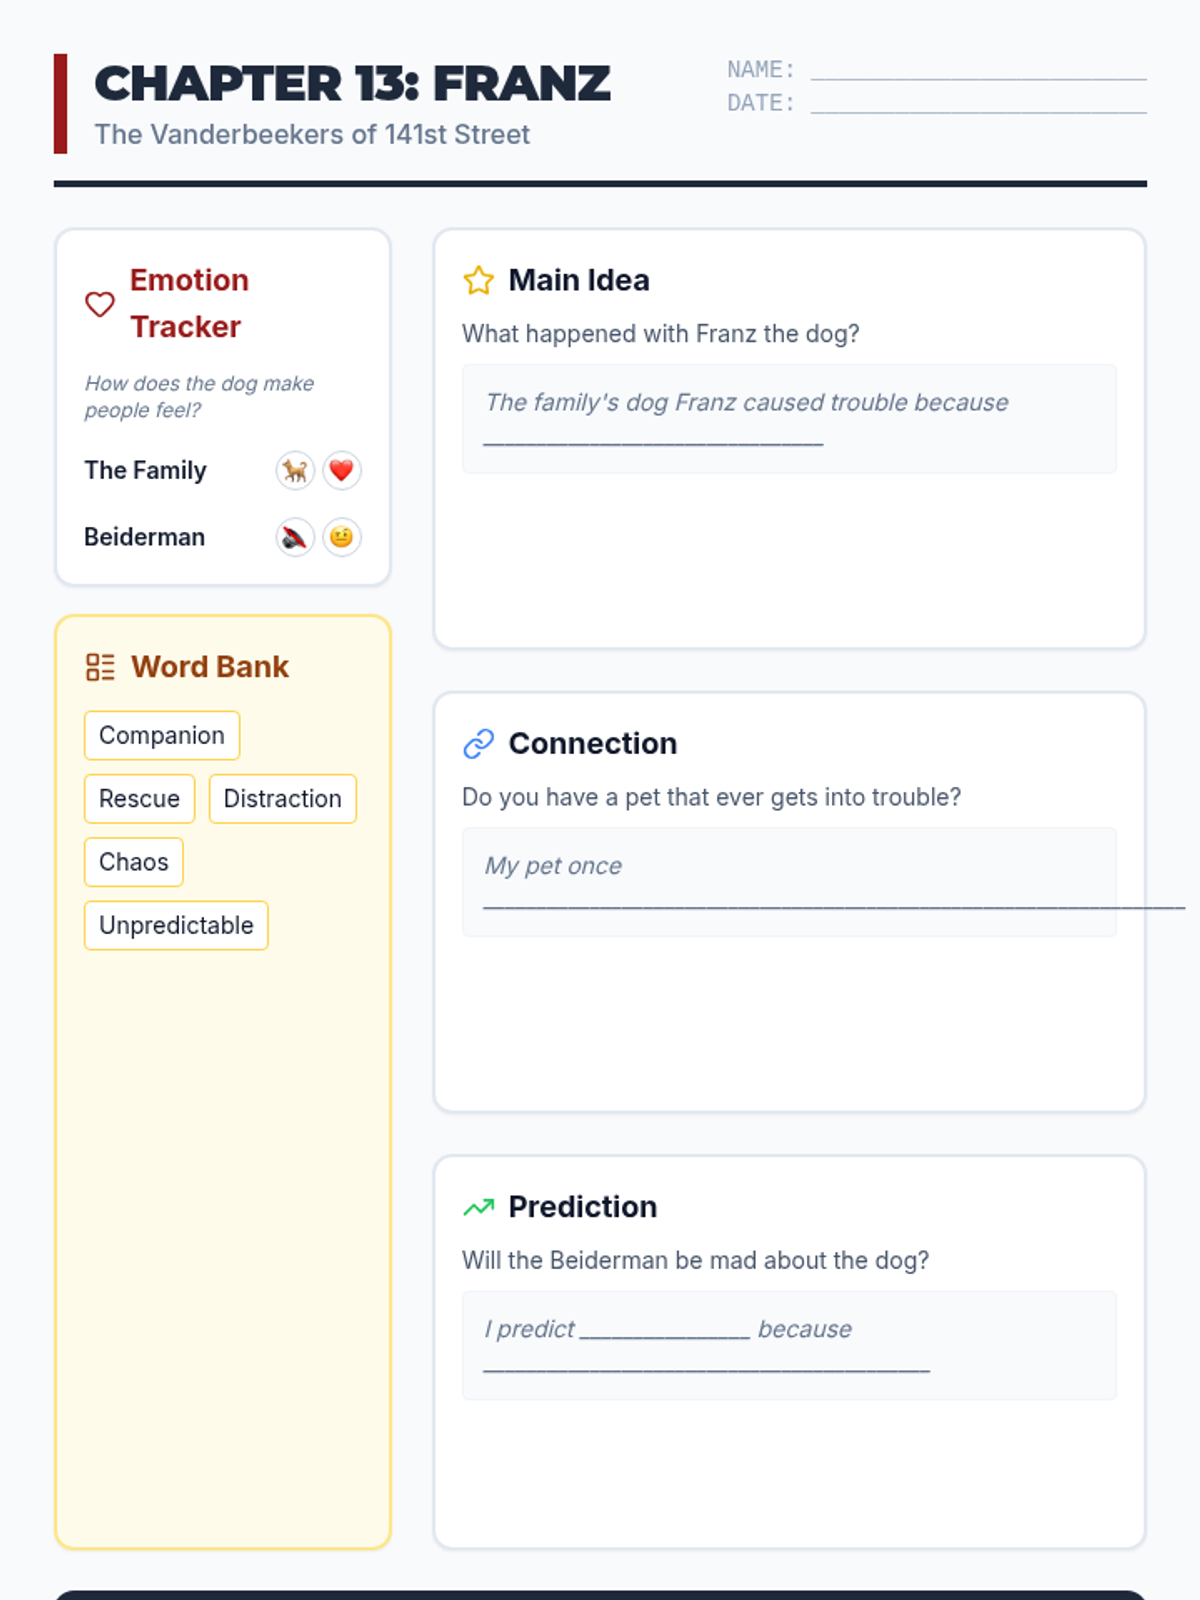Click the list icon next to Word Bank
Viewport: 1200px width, 1600px height.
pos(101,667)
